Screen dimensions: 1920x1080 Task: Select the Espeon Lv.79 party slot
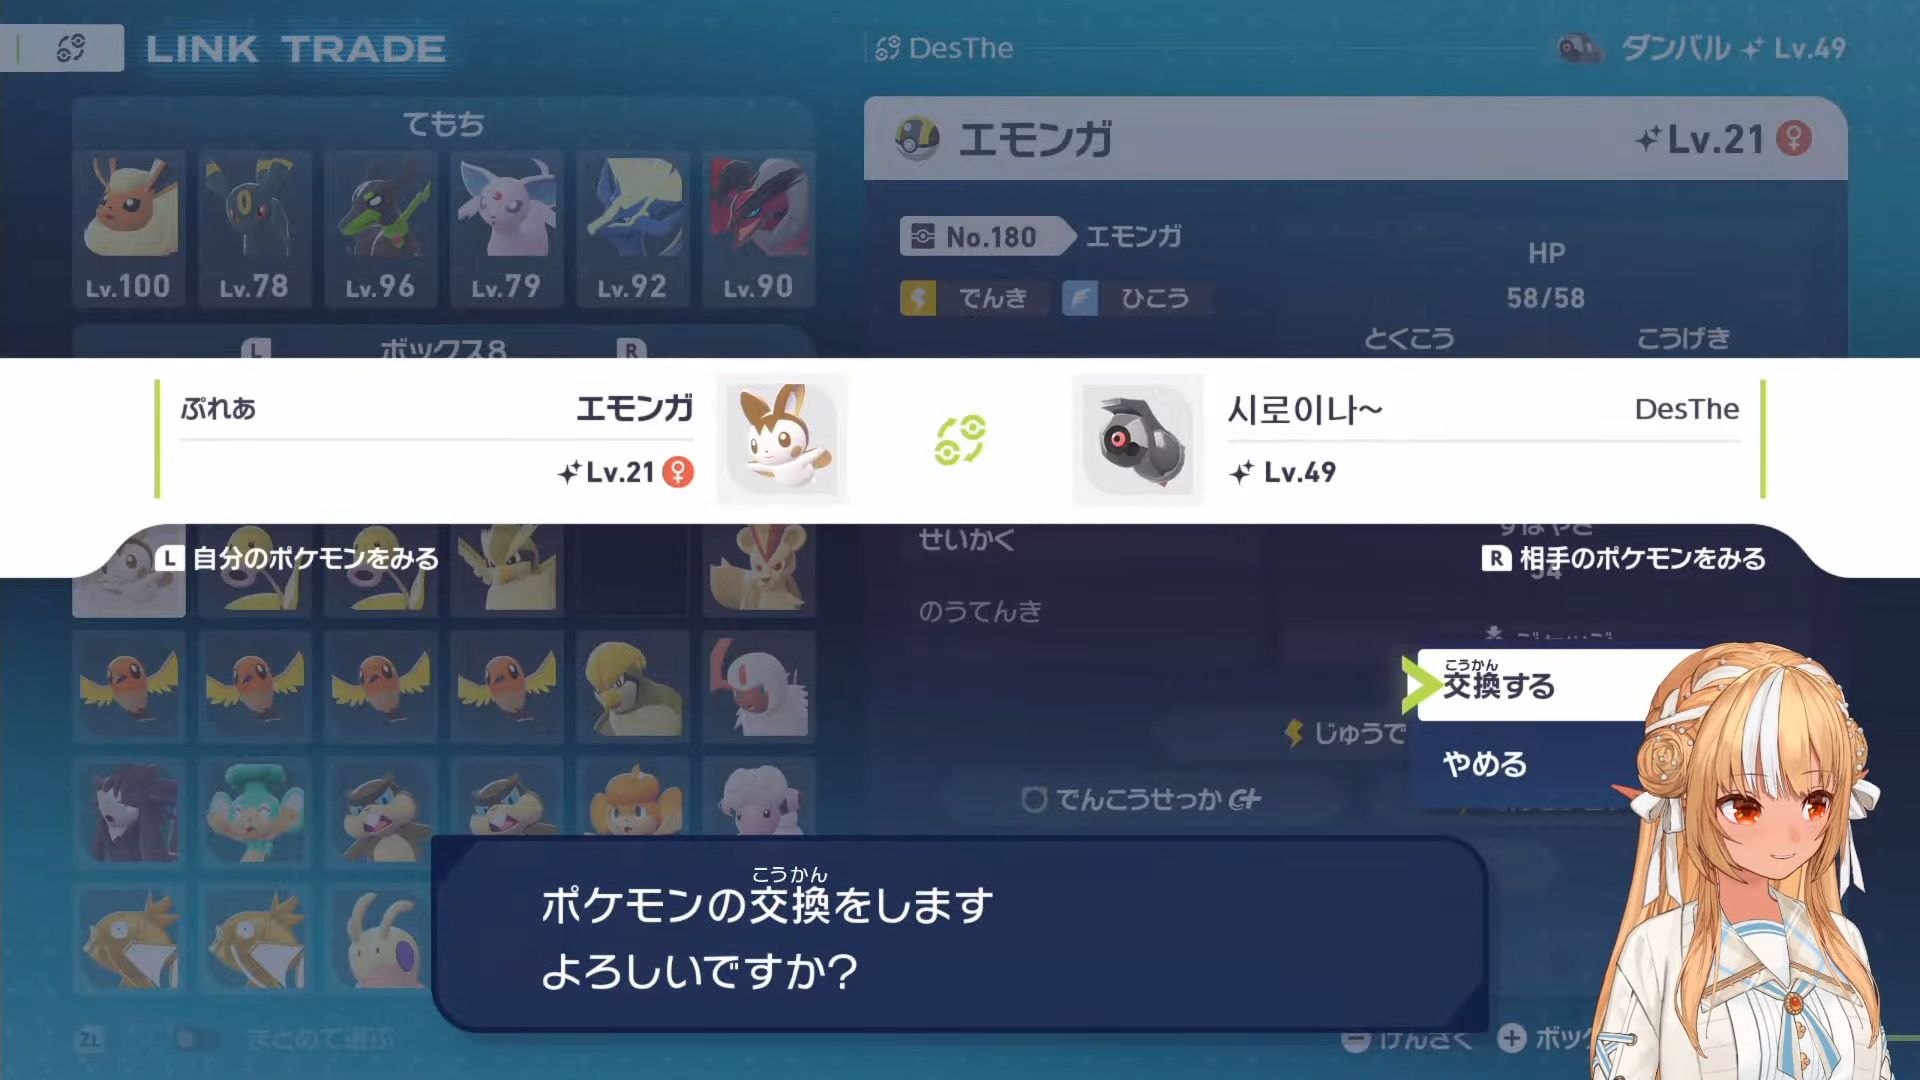point(507,229)
